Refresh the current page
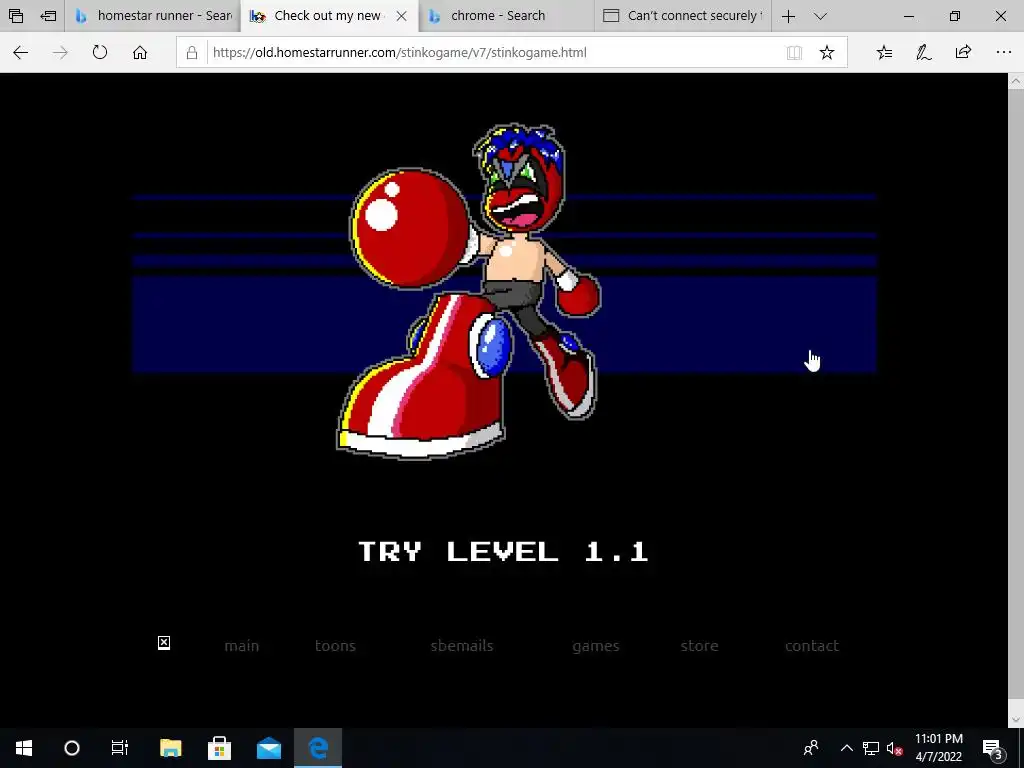The height and width of the screenshot is (768, 1024). [100, 52]
